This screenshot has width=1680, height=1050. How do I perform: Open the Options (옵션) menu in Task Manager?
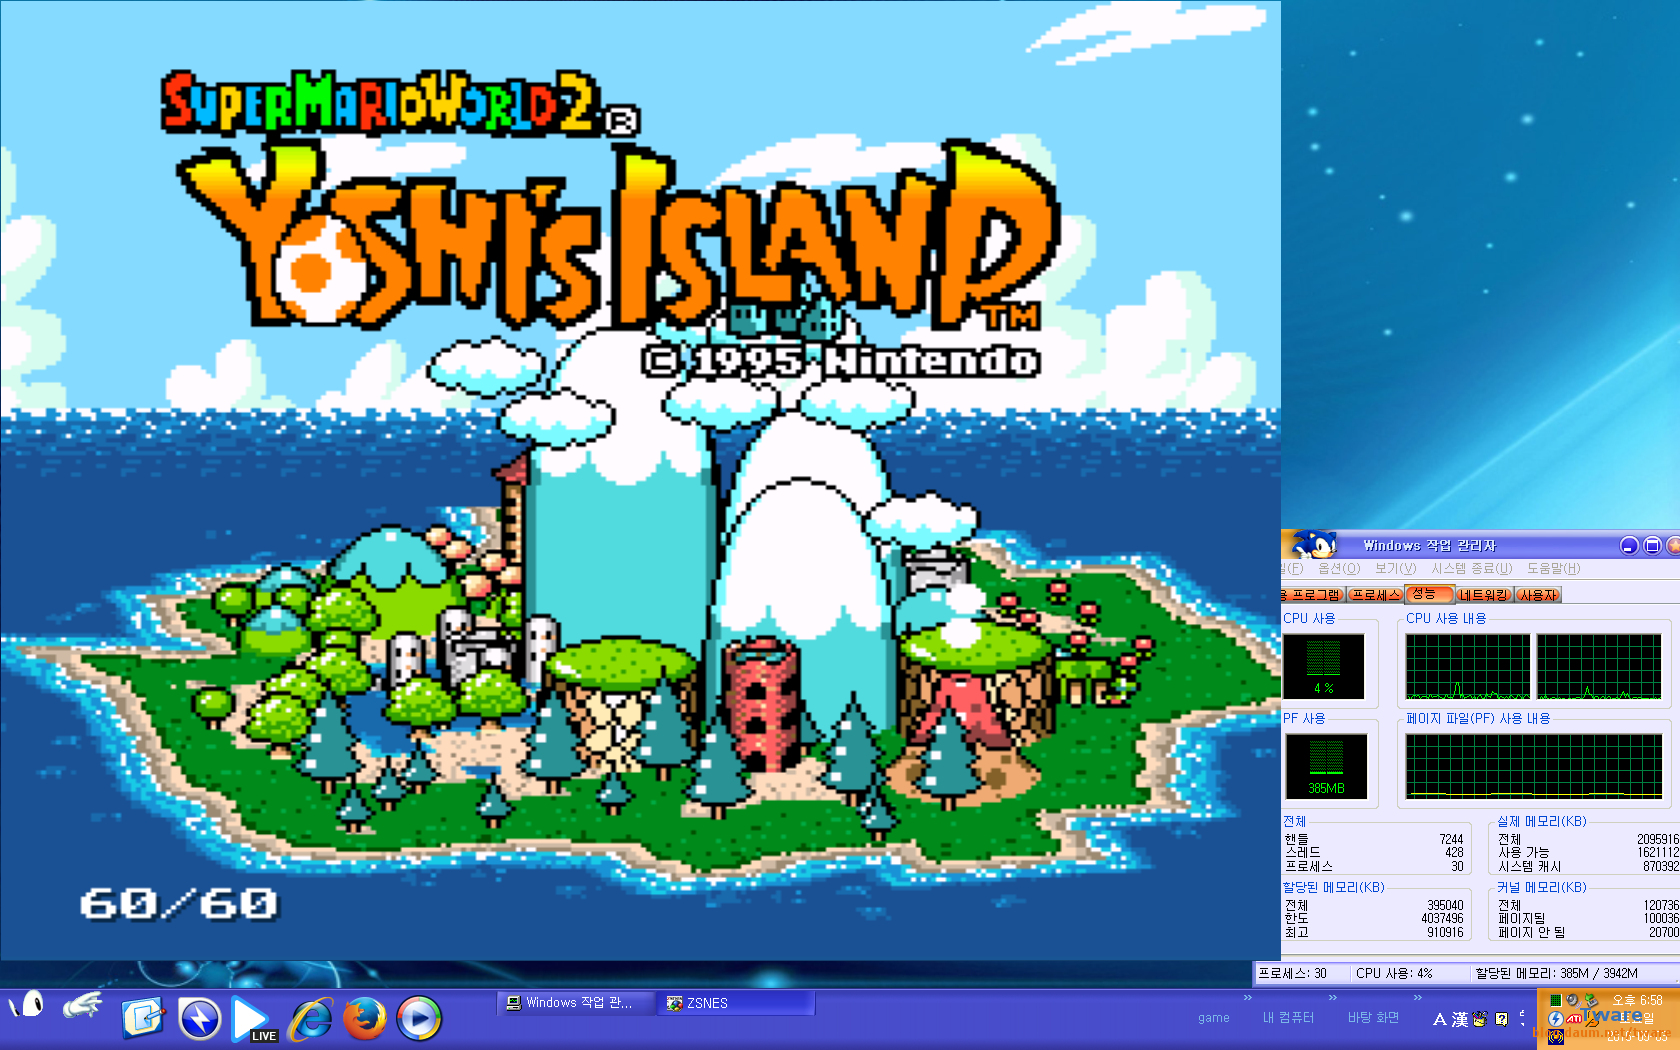(1339, 569)
